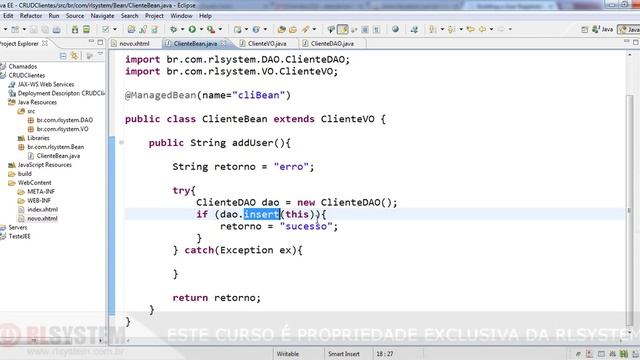Open the Project menu
640x360 pixels.
point(154,16)
